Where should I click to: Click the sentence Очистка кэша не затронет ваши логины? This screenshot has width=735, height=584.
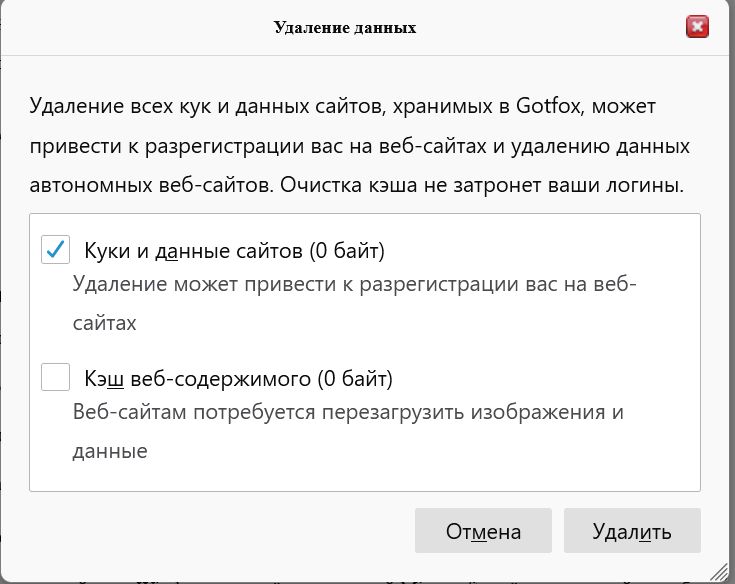tap(482, 186)
